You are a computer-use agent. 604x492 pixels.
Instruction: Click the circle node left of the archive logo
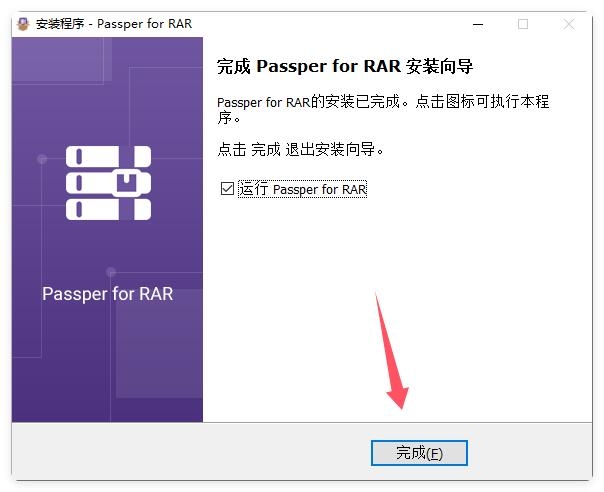click(42, 159)
